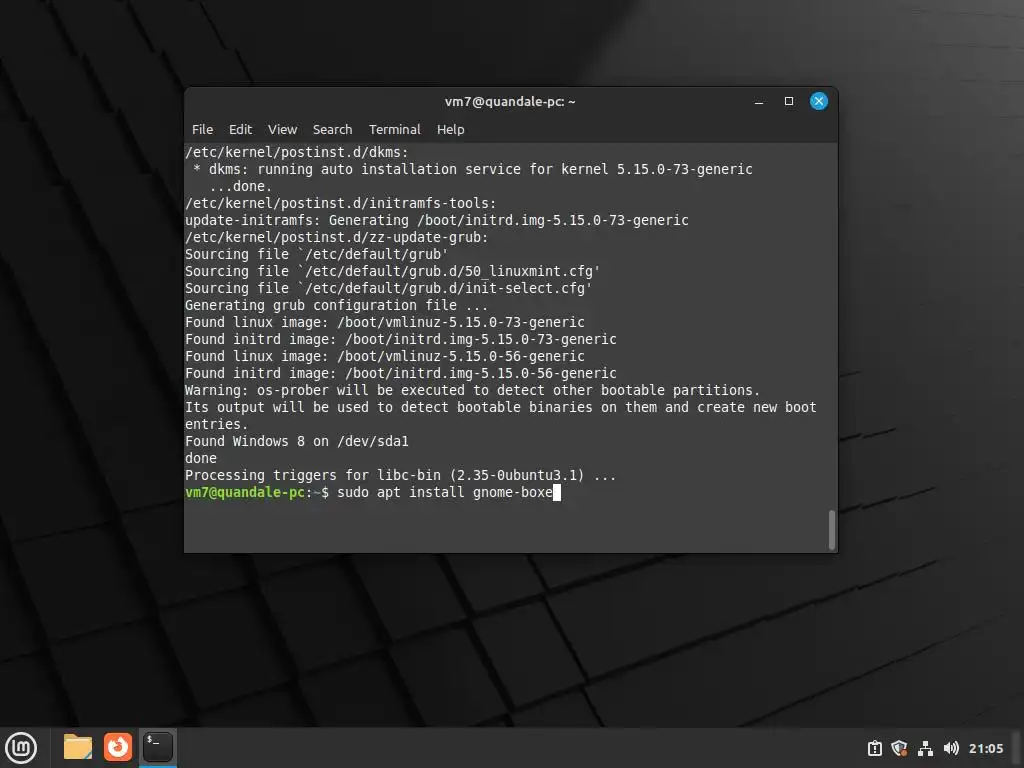Open the Terminal menu in the menu bar
The image size is (1024, 768).
click(x=394, y=129)
